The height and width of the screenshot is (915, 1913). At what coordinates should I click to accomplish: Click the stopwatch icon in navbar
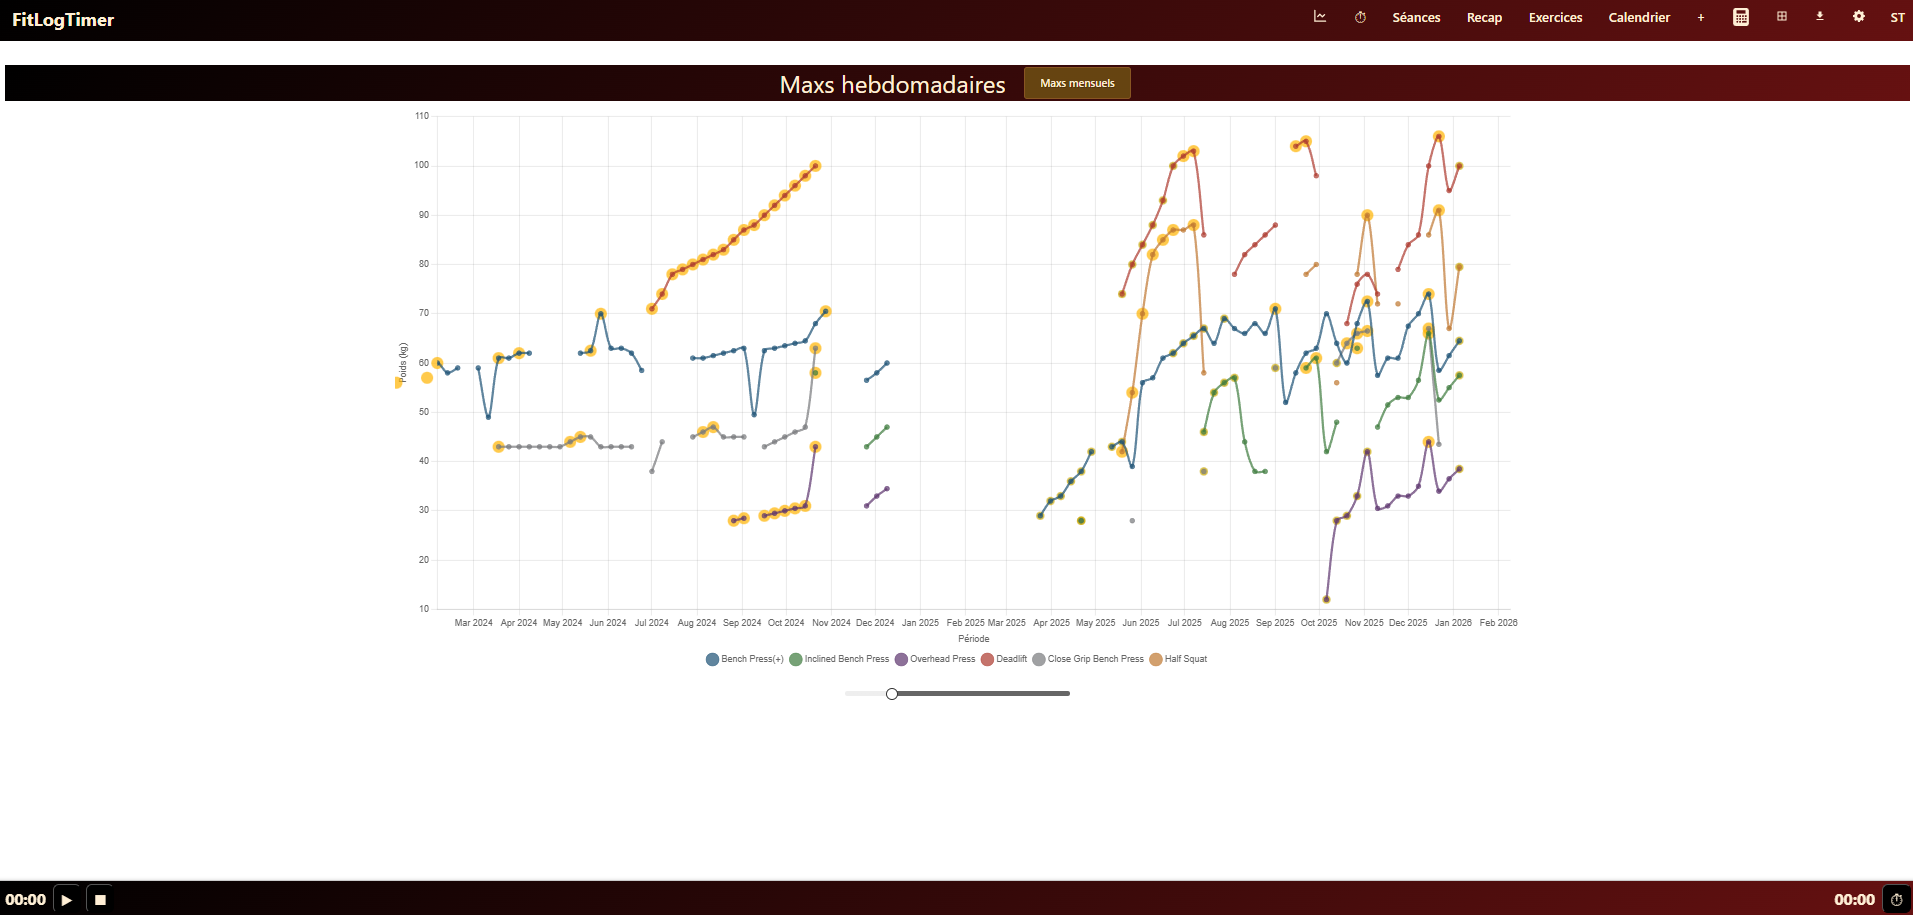point(1360,17)
